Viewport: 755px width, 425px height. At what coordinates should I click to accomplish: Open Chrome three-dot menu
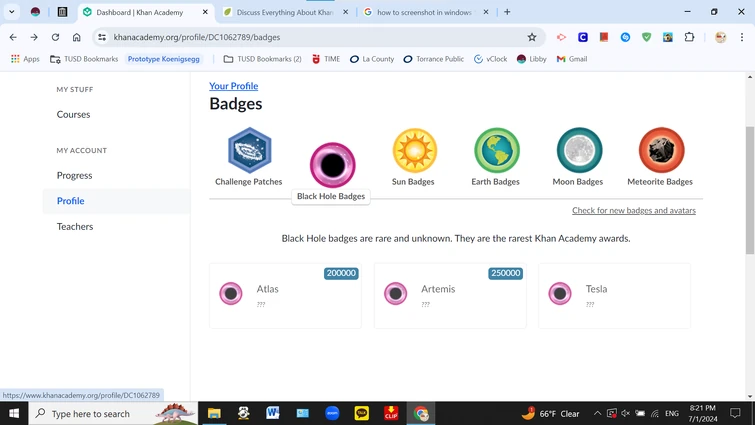tap(742, 37)
